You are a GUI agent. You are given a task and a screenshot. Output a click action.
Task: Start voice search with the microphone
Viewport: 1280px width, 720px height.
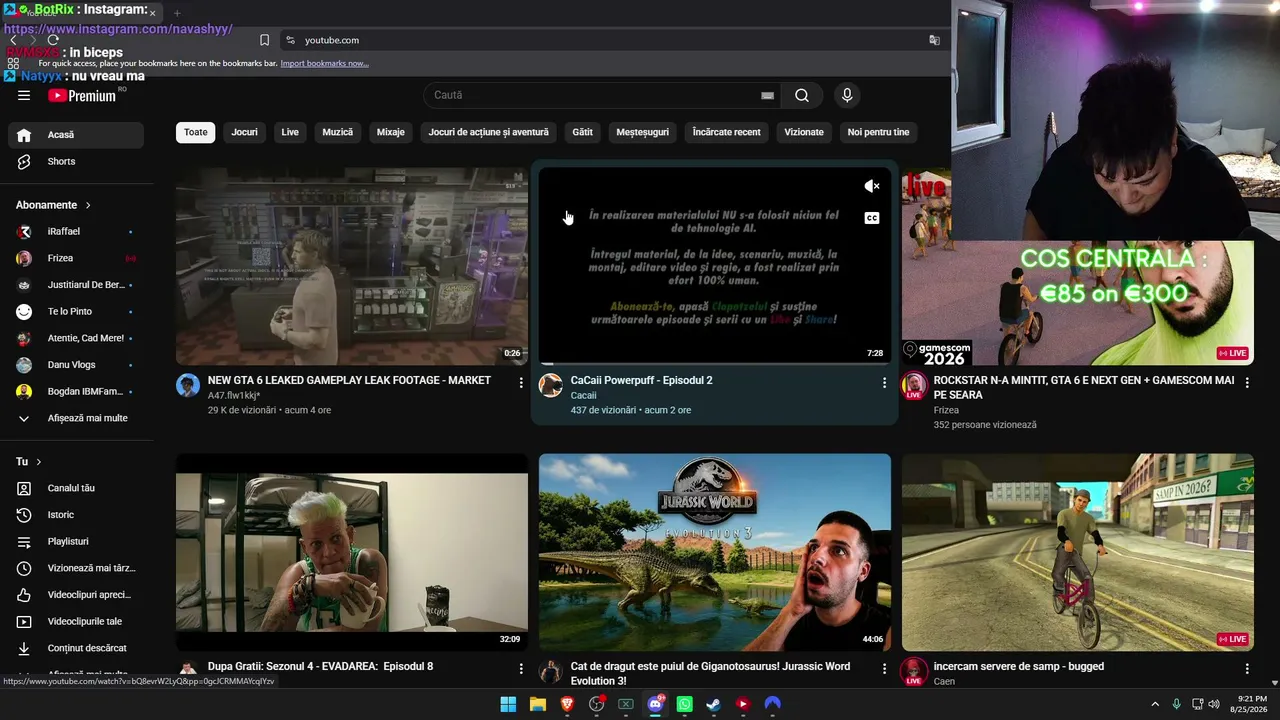[x=847, y=95]
